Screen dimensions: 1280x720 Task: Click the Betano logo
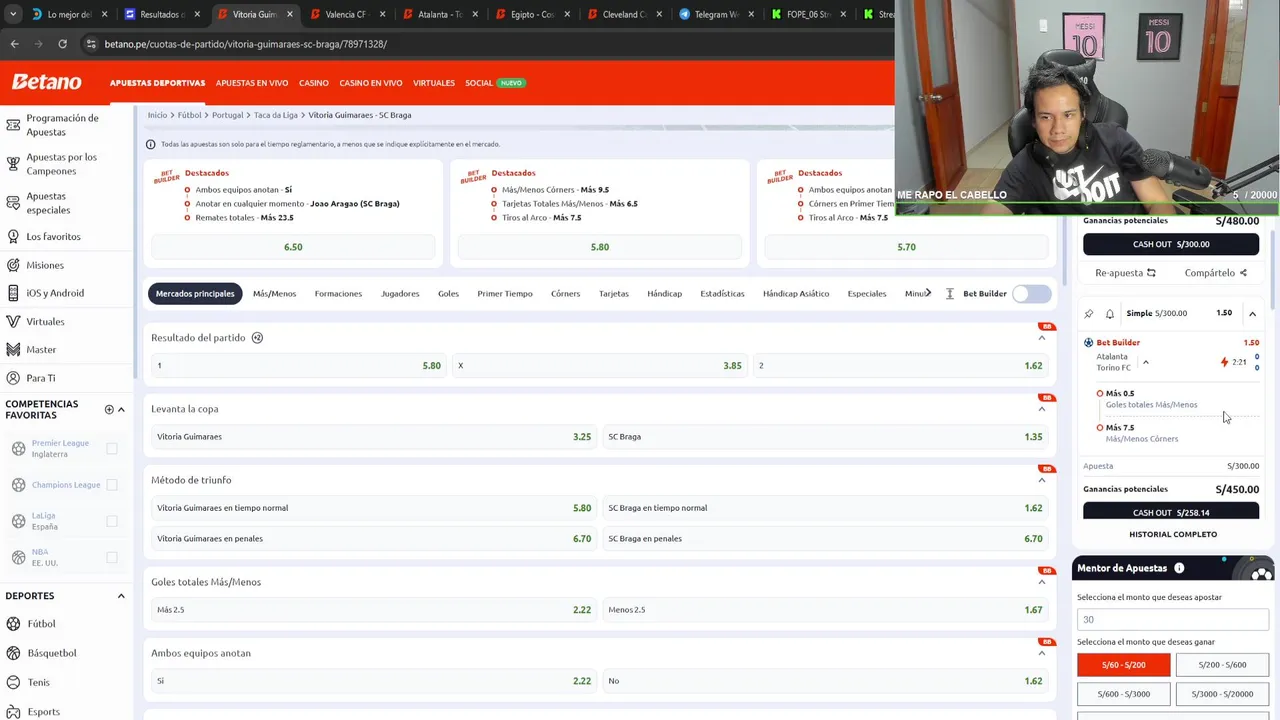(46, 82)
